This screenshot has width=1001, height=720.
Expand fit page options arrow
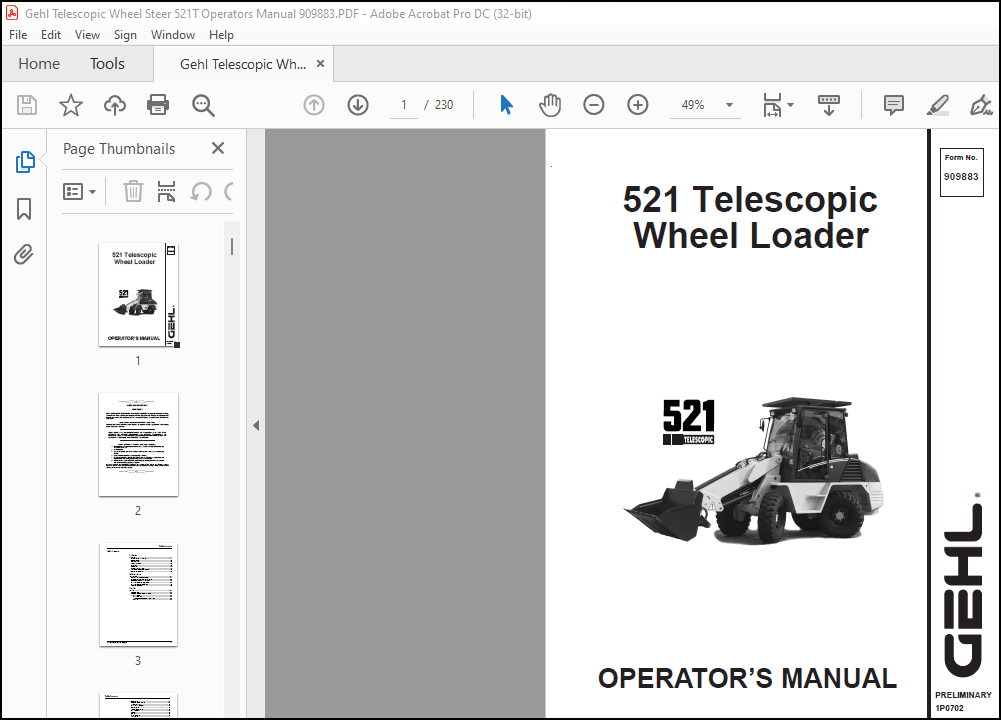tap(790, 105)
